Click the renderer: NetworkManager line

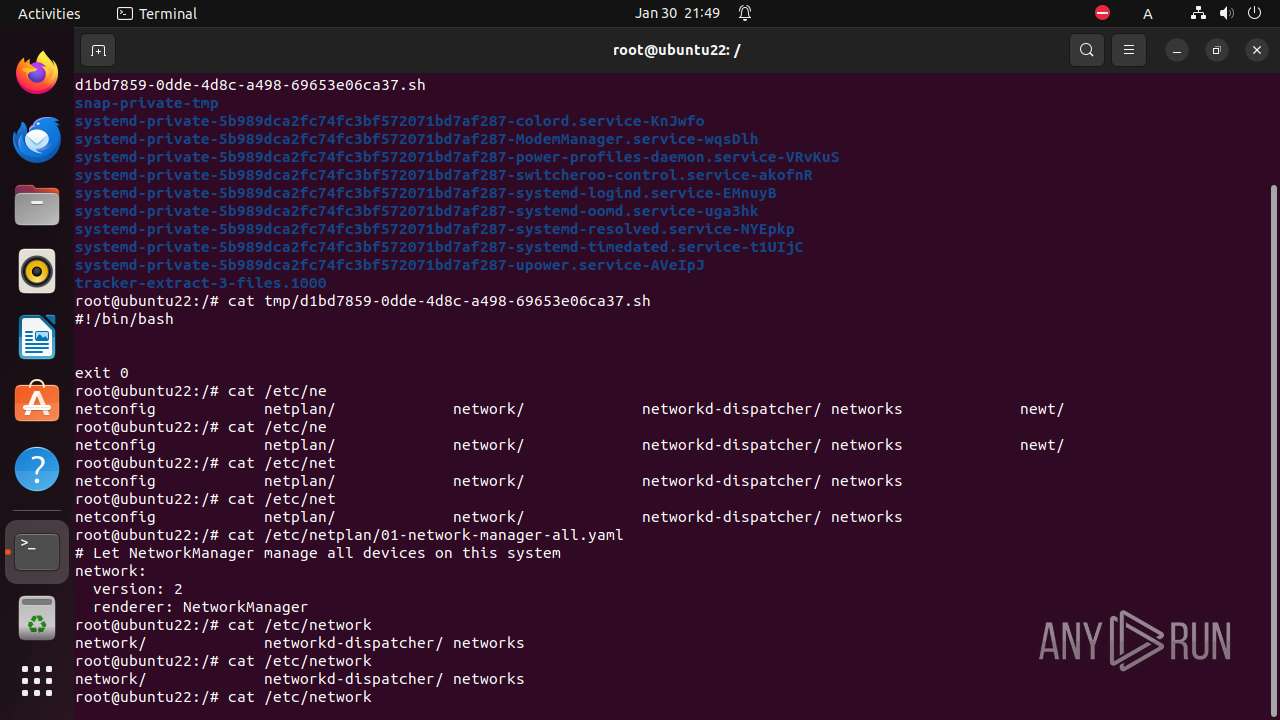click(201, 607)
